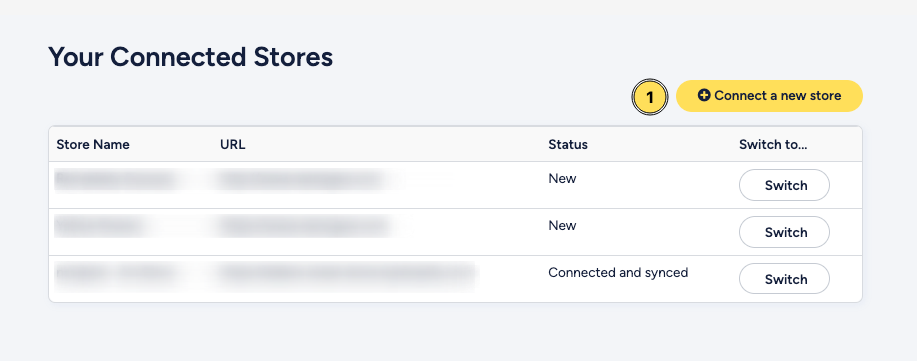917x361 pixels.
Task: Click the blurred name of the synced store
Action: [x=116, y=273]
